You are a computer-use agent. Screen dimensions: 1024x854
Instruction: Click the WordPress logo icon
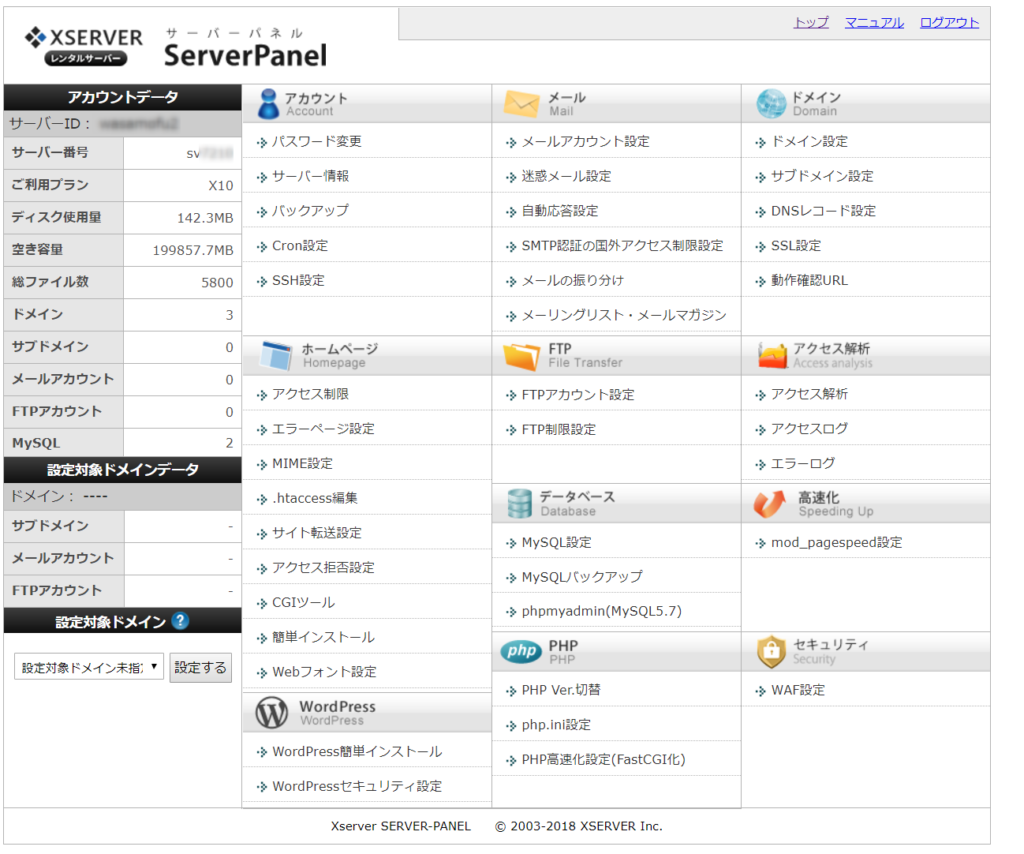tap(272, 712)
